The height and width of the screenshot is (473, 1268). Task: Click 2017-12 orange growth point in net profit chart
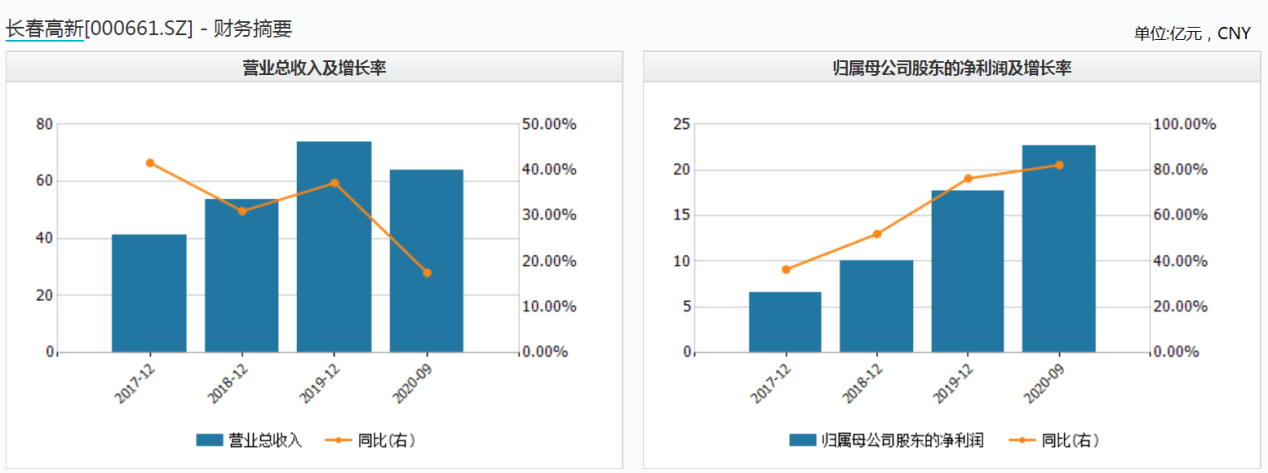[786, 270]
